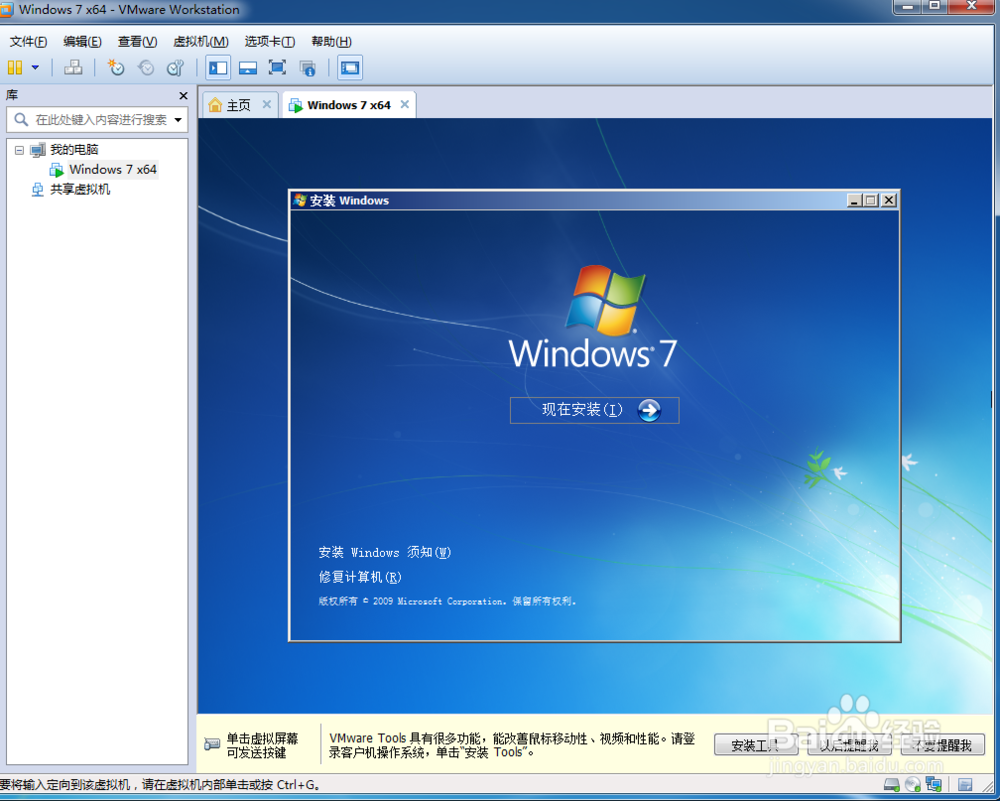Toggle the thumbnail bar view icon
Viewport: 1000px width, 801px height.
point(247,68)
